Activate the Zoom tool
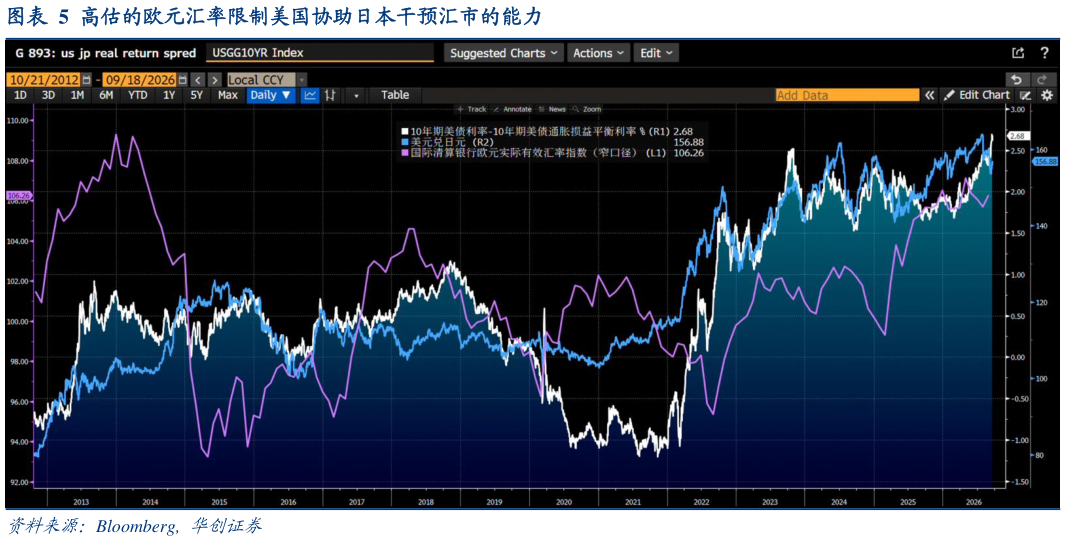This screenshot has width=1066, height=541. coord(587,109)
